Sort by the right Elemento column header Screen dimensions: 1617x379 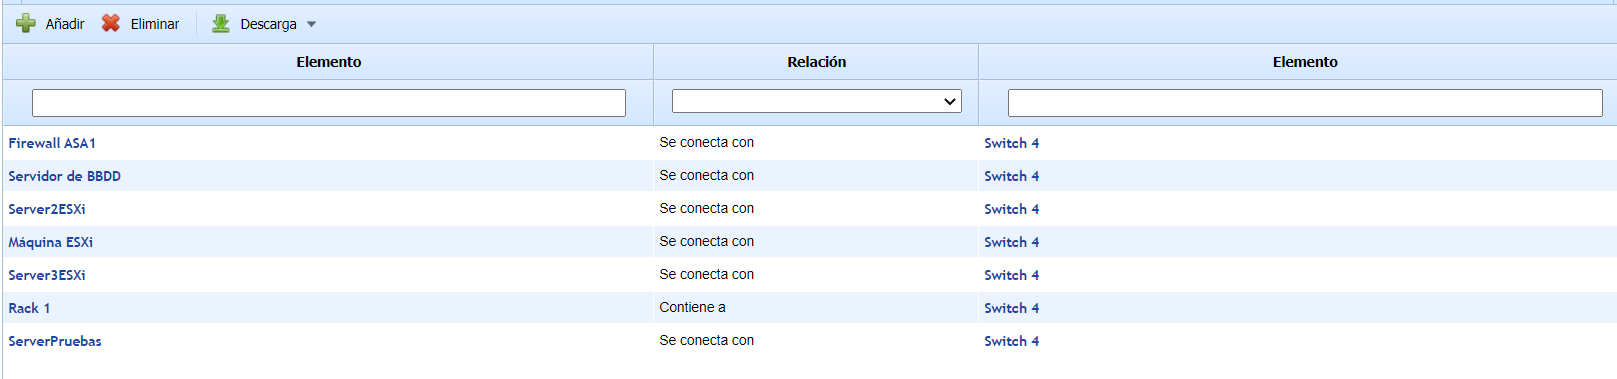click(x=1305, y=62)
